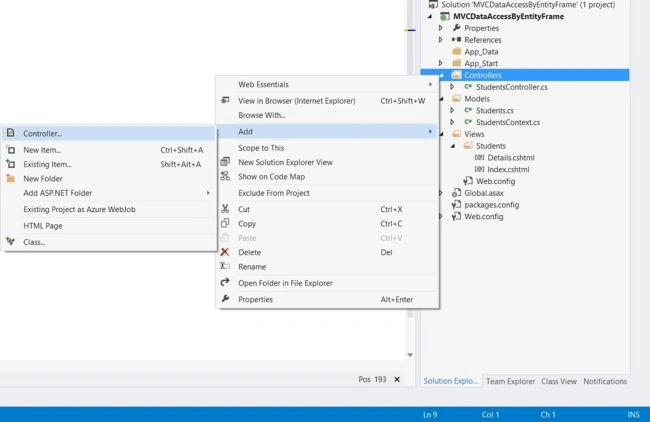Expand the App_Start folder
The image size is (650, 422).
(x=441, y=63)
